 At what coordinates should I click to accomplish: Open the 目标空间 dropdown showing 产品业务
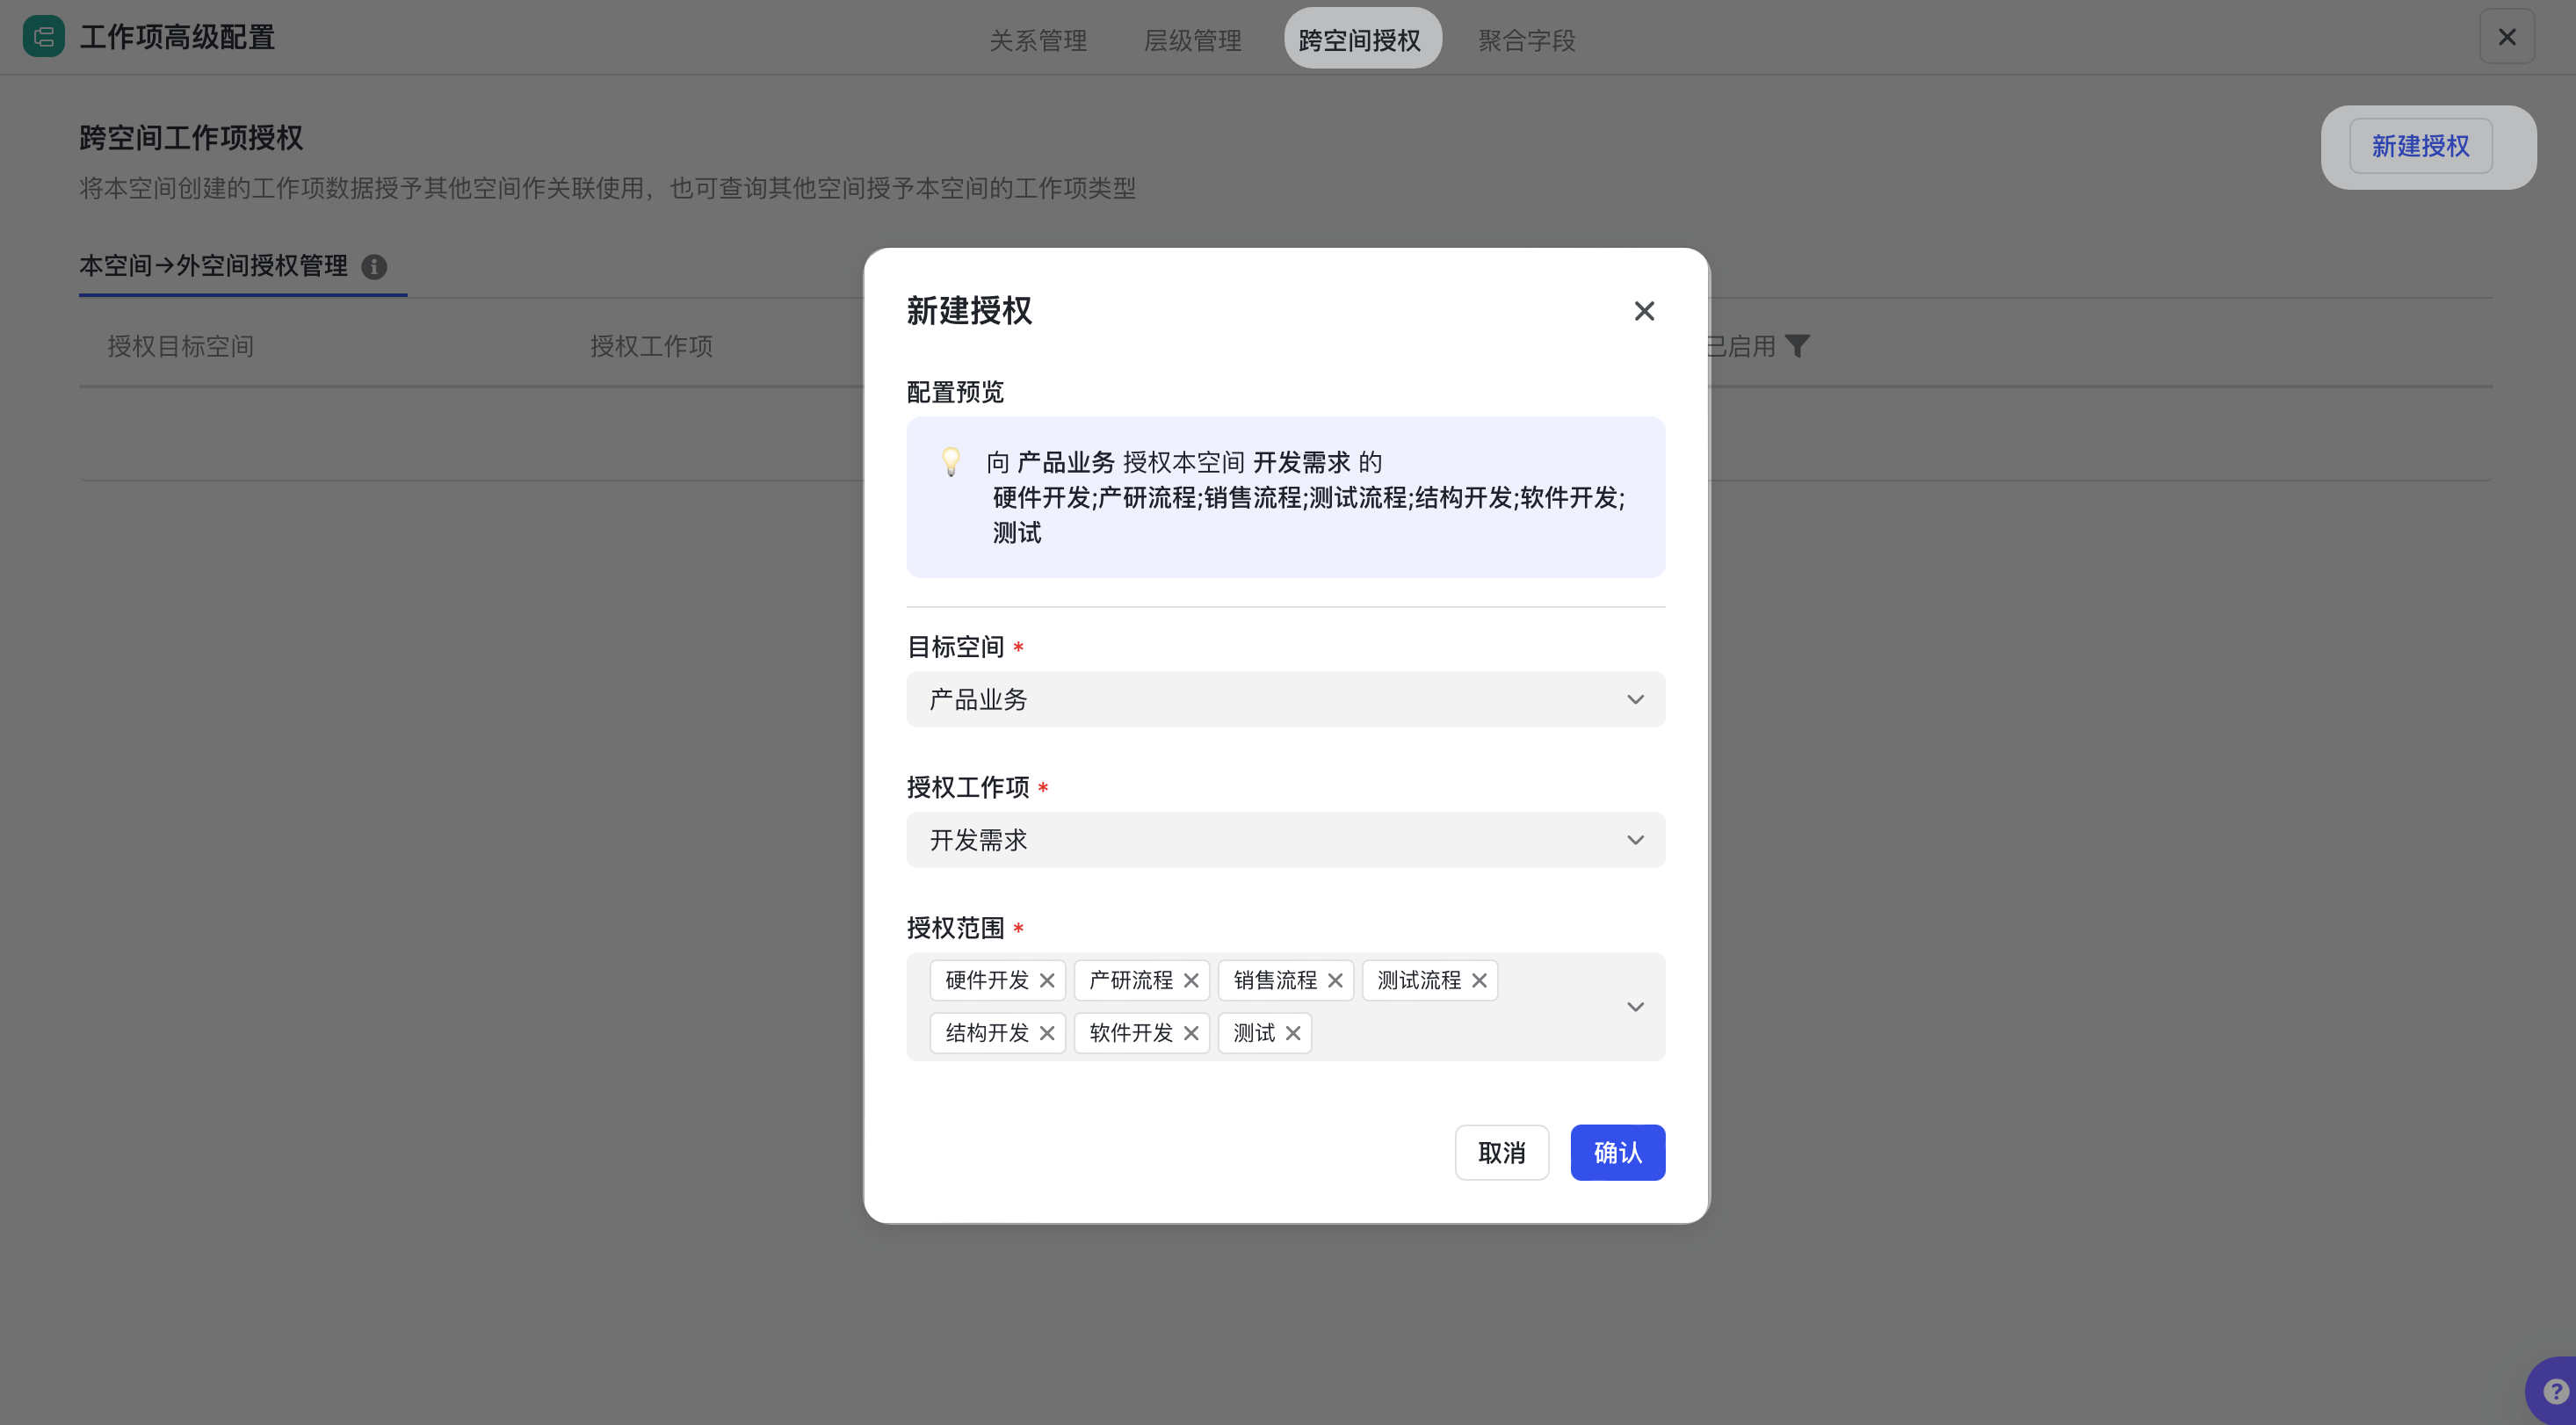click(1285, 699)
